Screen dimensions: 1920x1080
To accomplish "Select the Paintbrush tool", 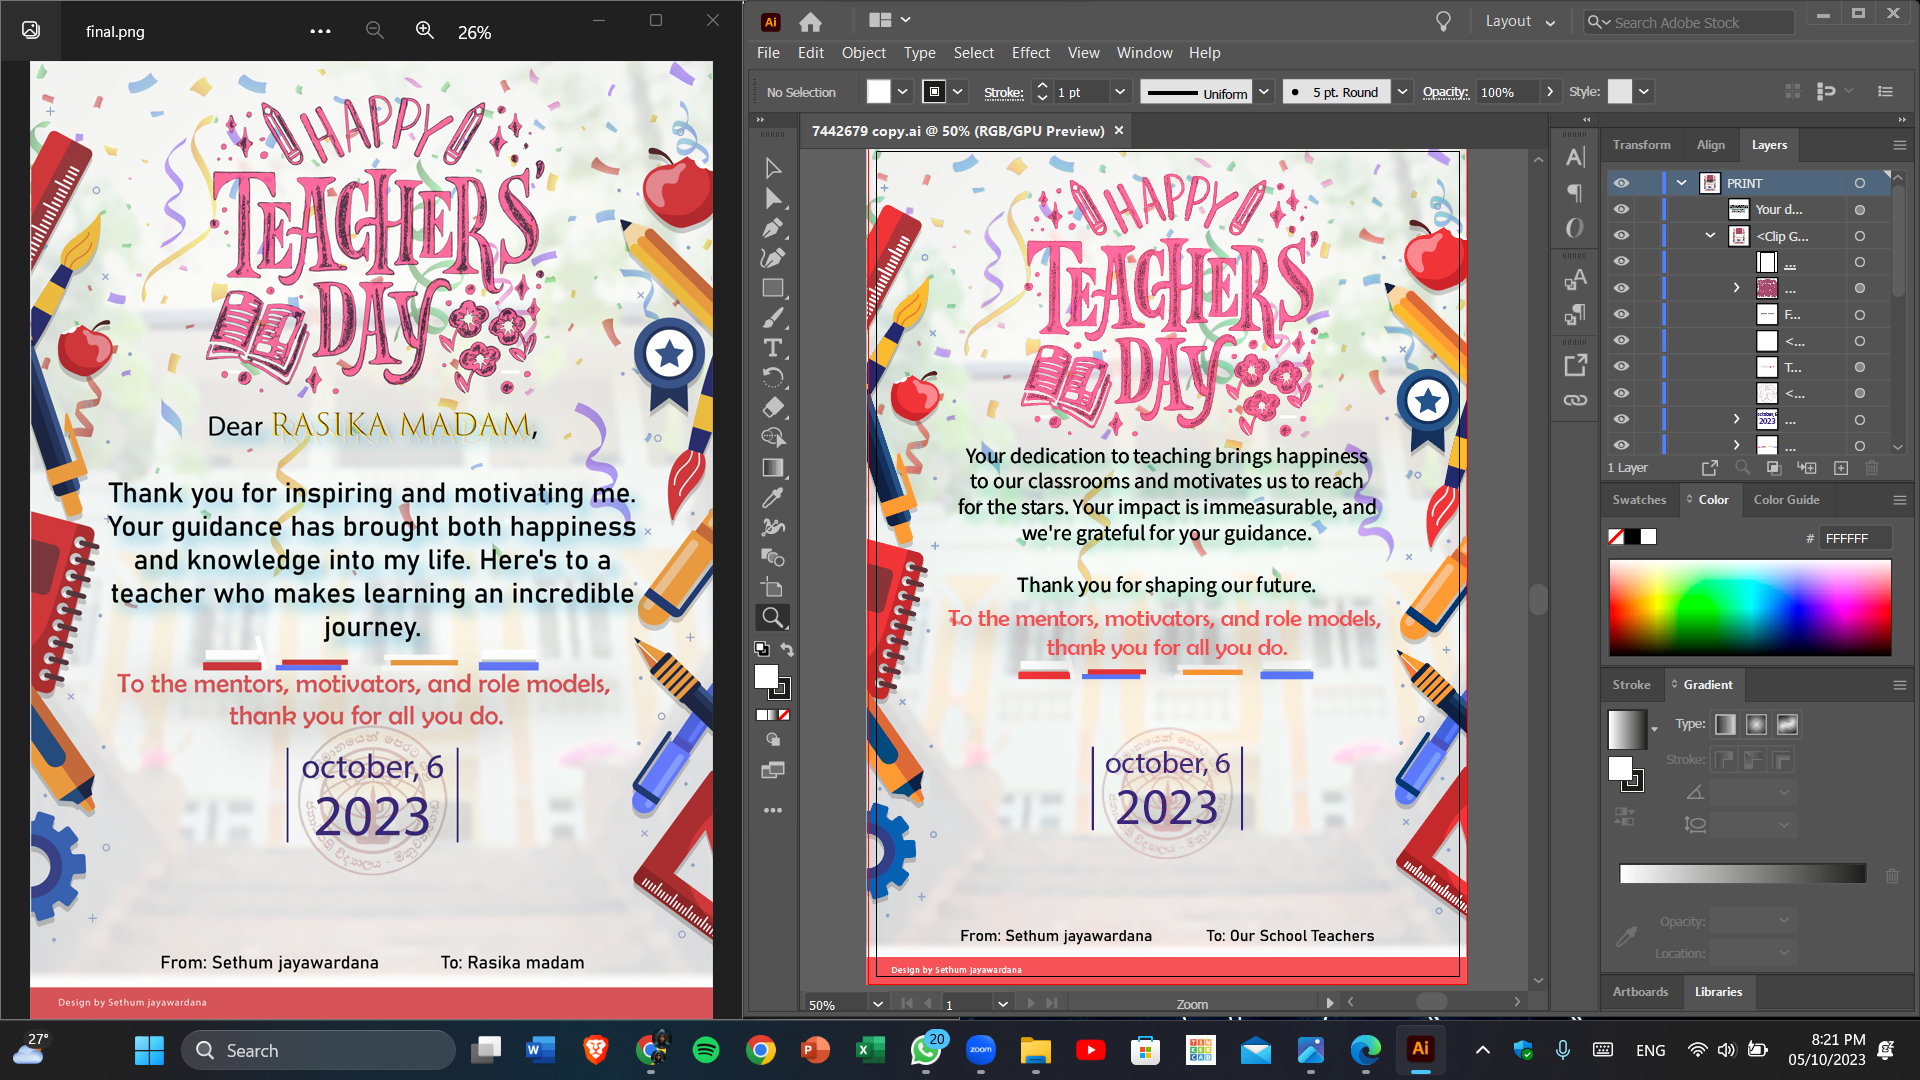I will coord(772,318).
